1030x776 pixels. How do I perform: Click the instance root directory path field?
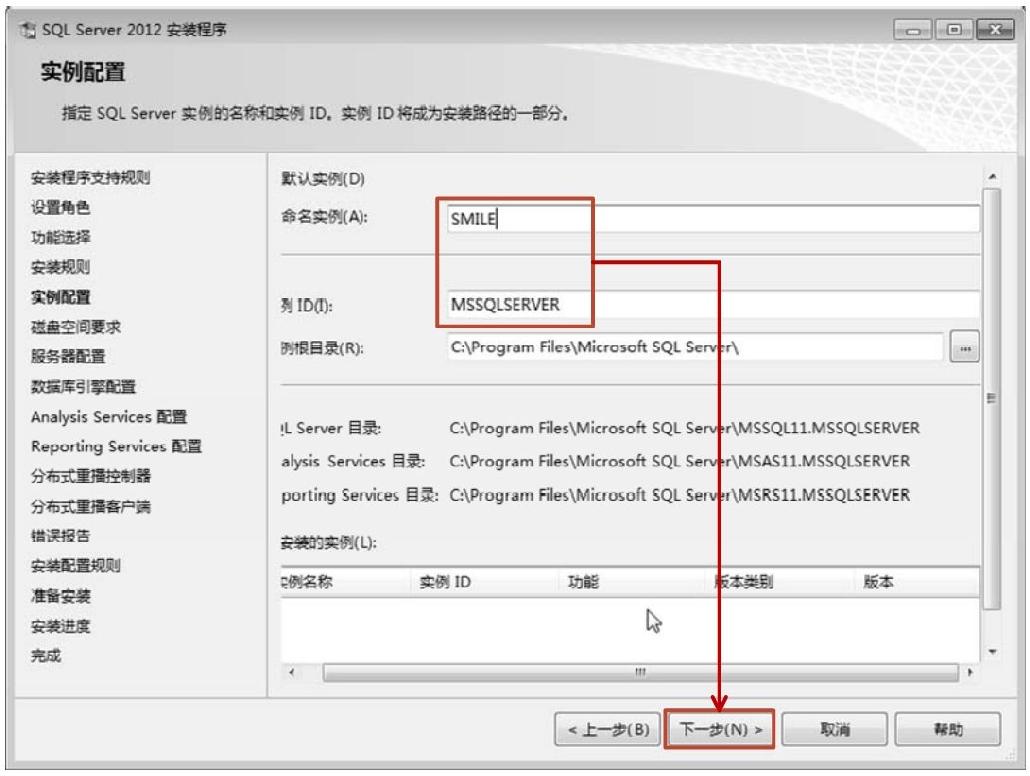point(695,347)
